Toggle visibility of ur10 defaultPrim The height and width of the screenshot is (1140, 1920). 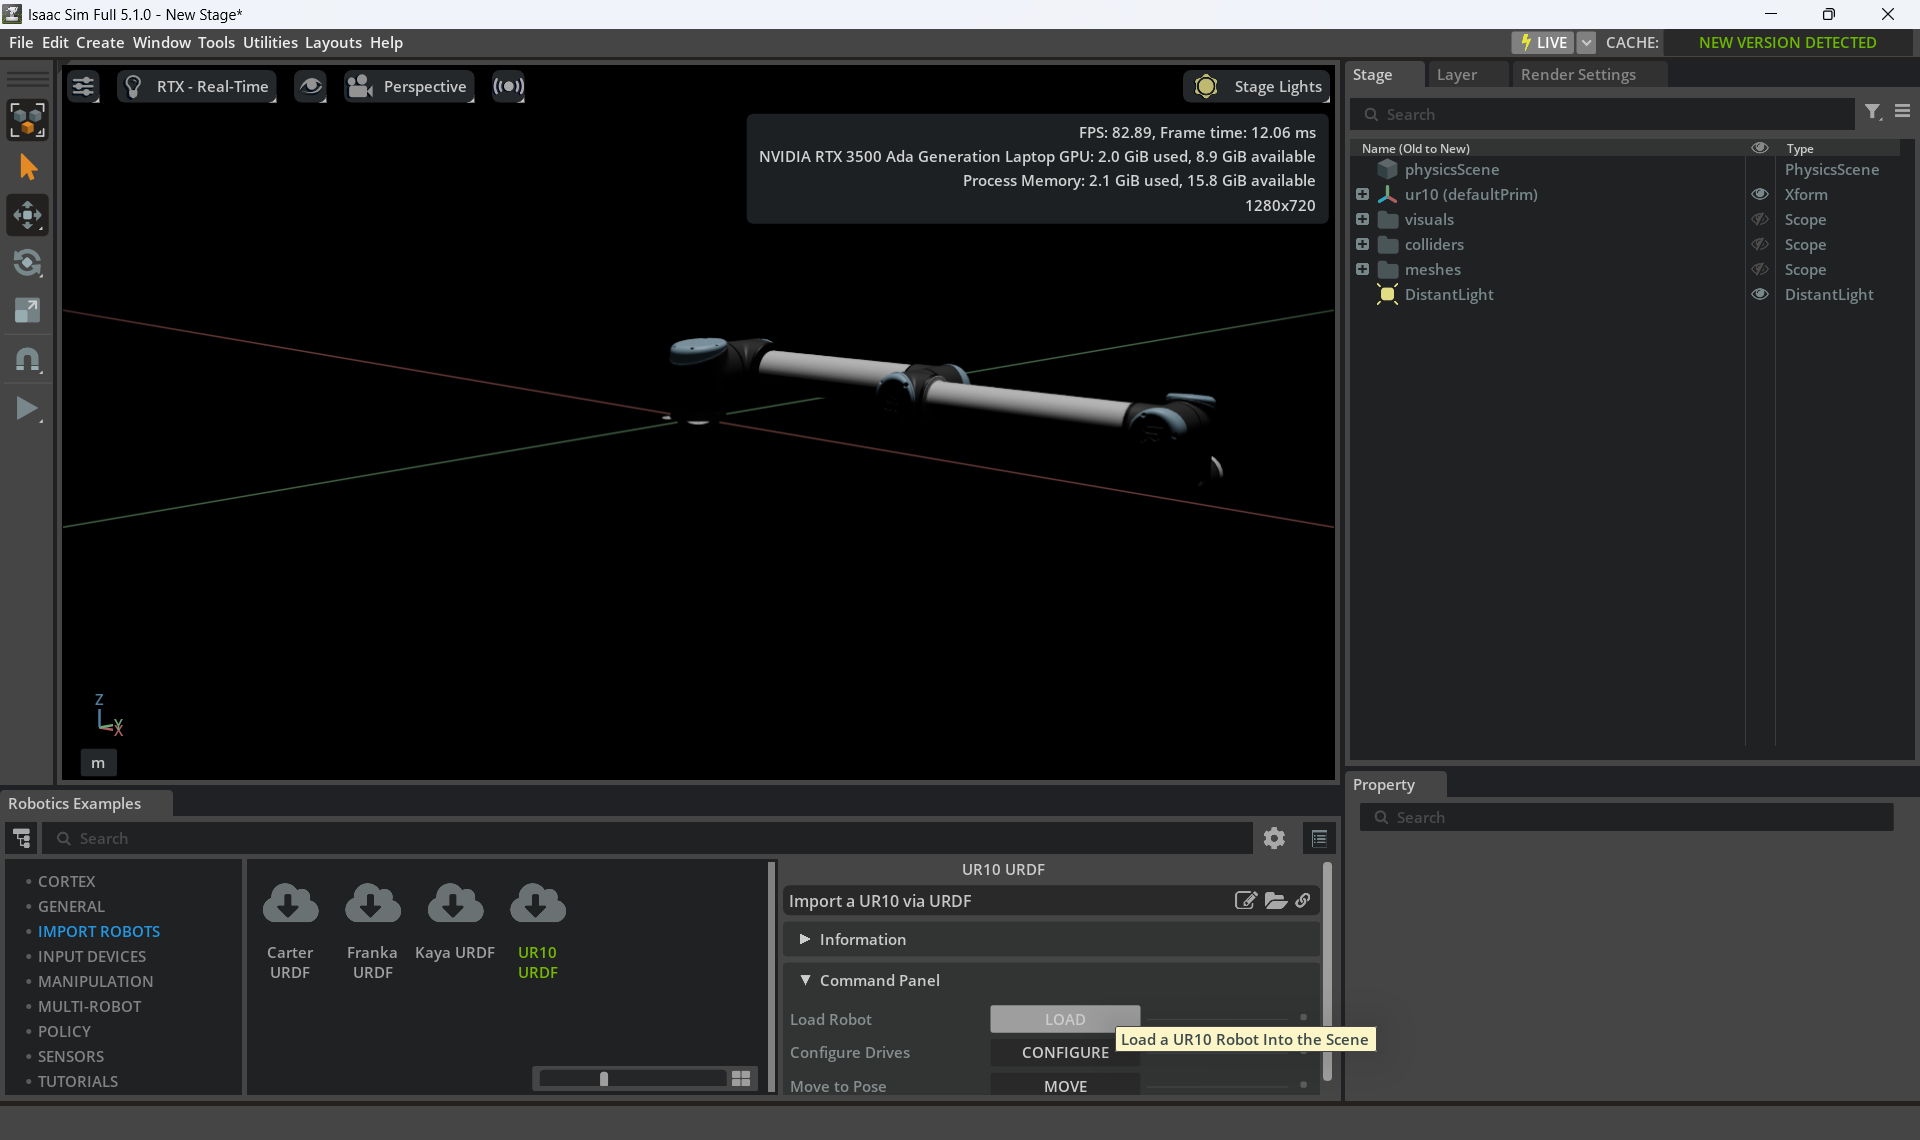click(1759, 195)
